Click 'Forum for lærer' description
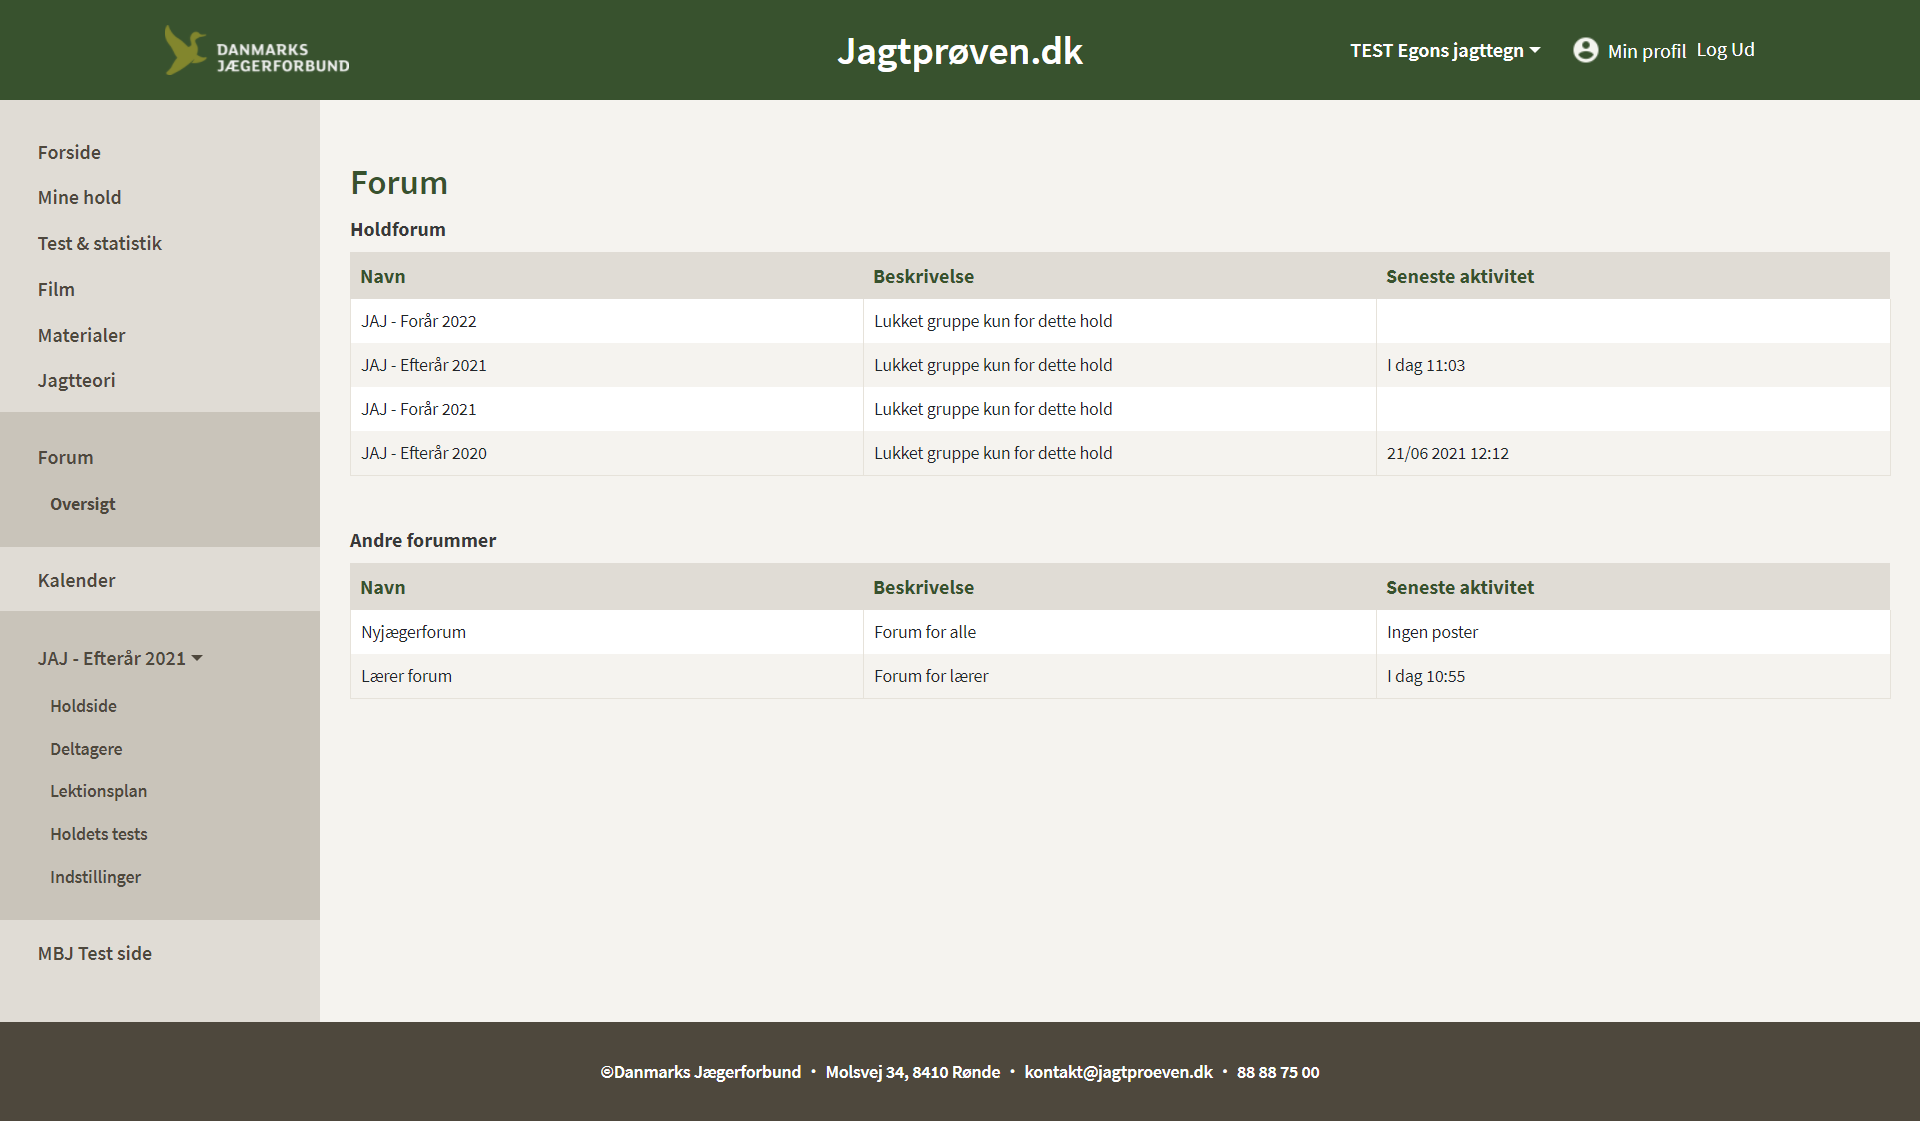 click(930, 676)
